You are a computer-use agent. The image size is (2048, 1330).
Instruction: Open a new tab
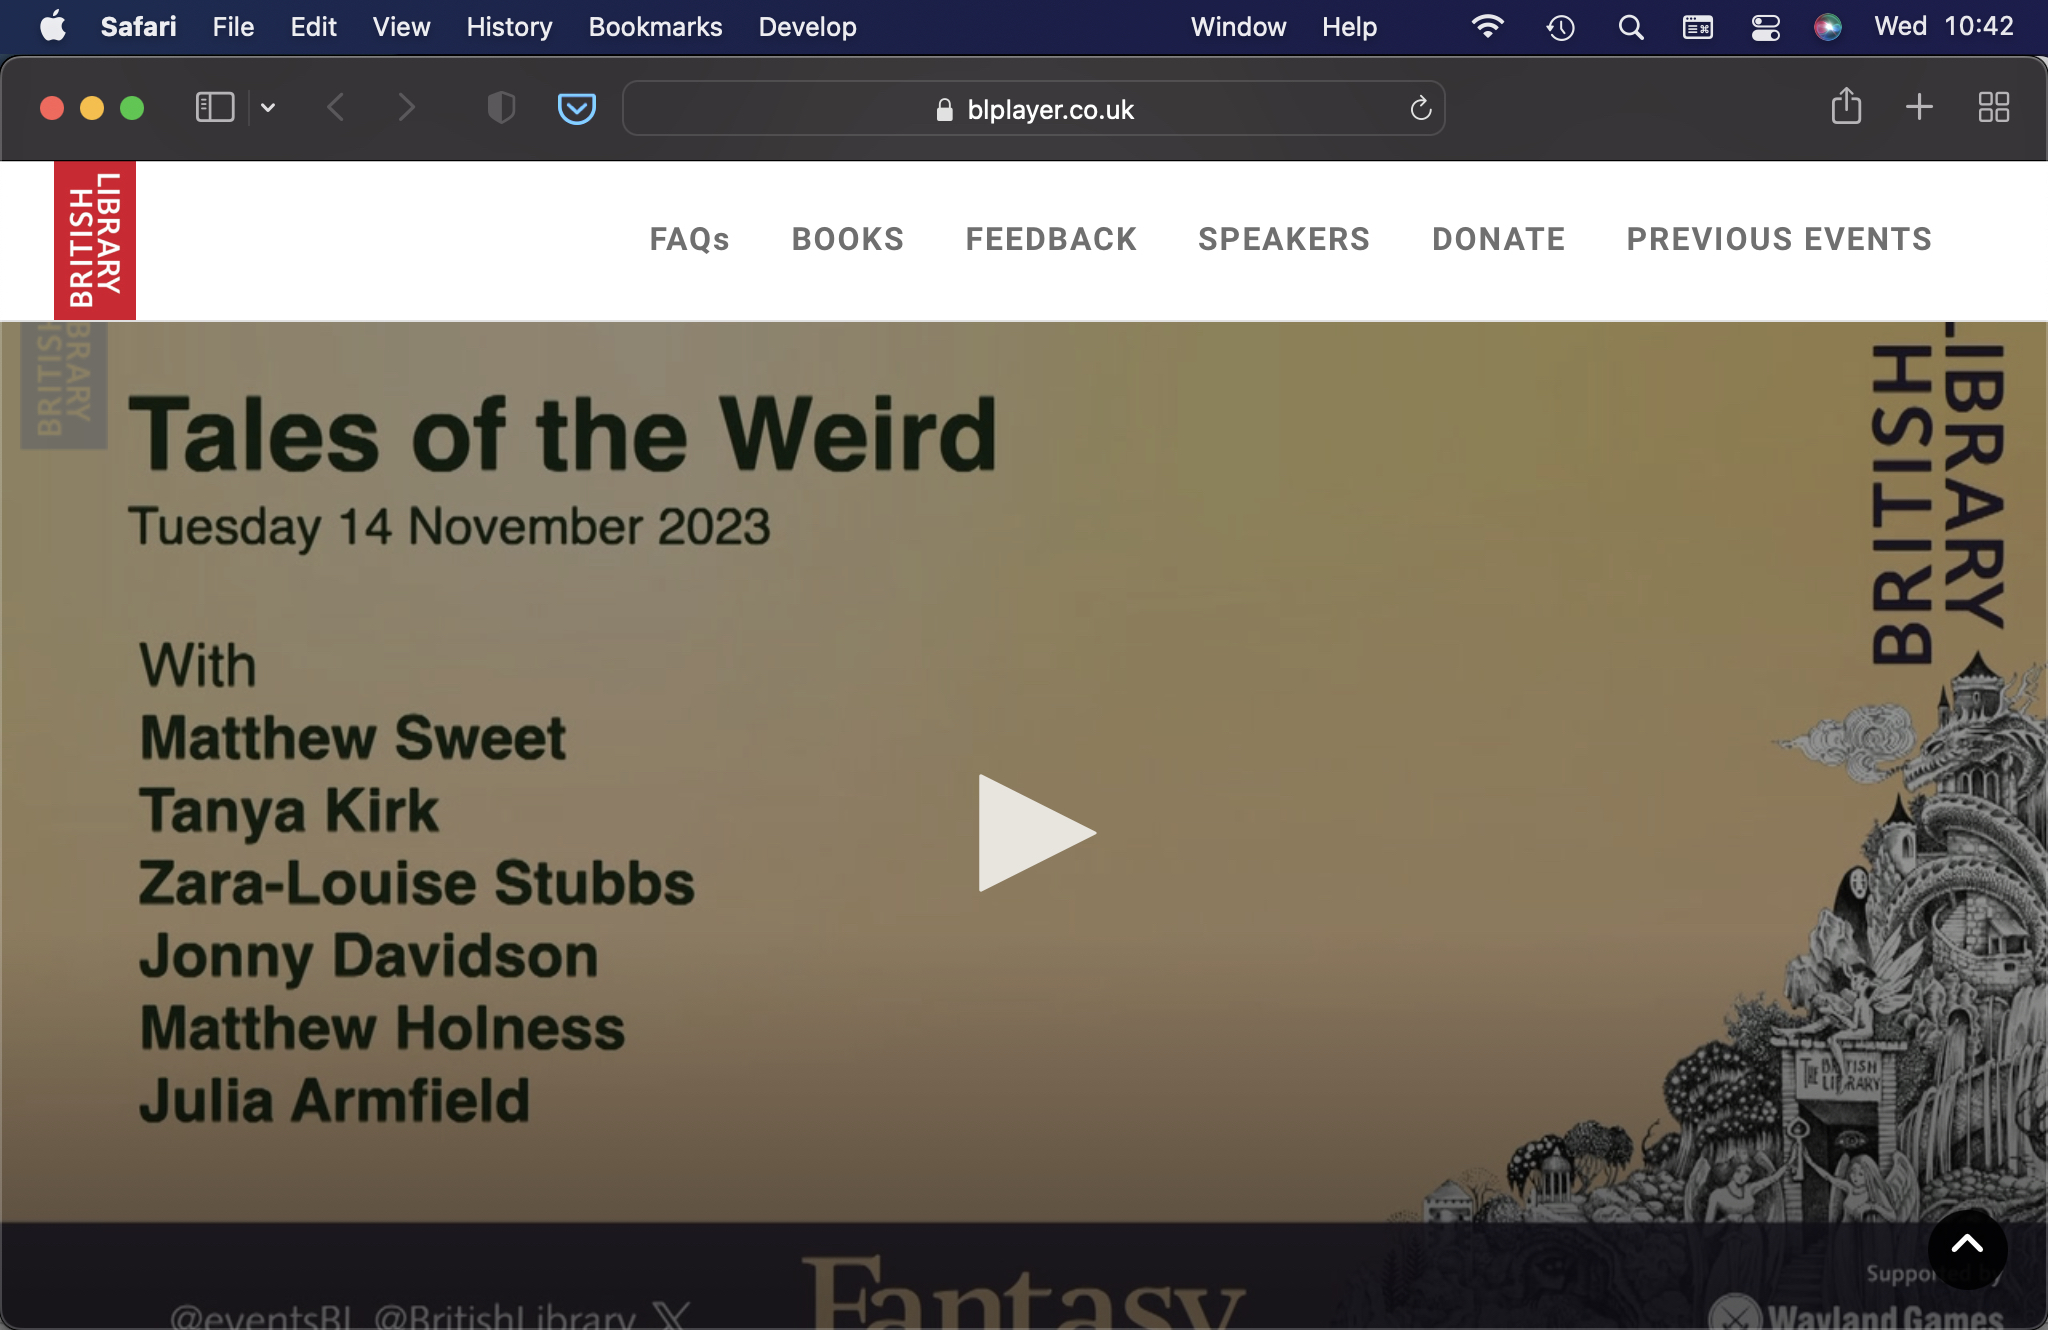1919,107
